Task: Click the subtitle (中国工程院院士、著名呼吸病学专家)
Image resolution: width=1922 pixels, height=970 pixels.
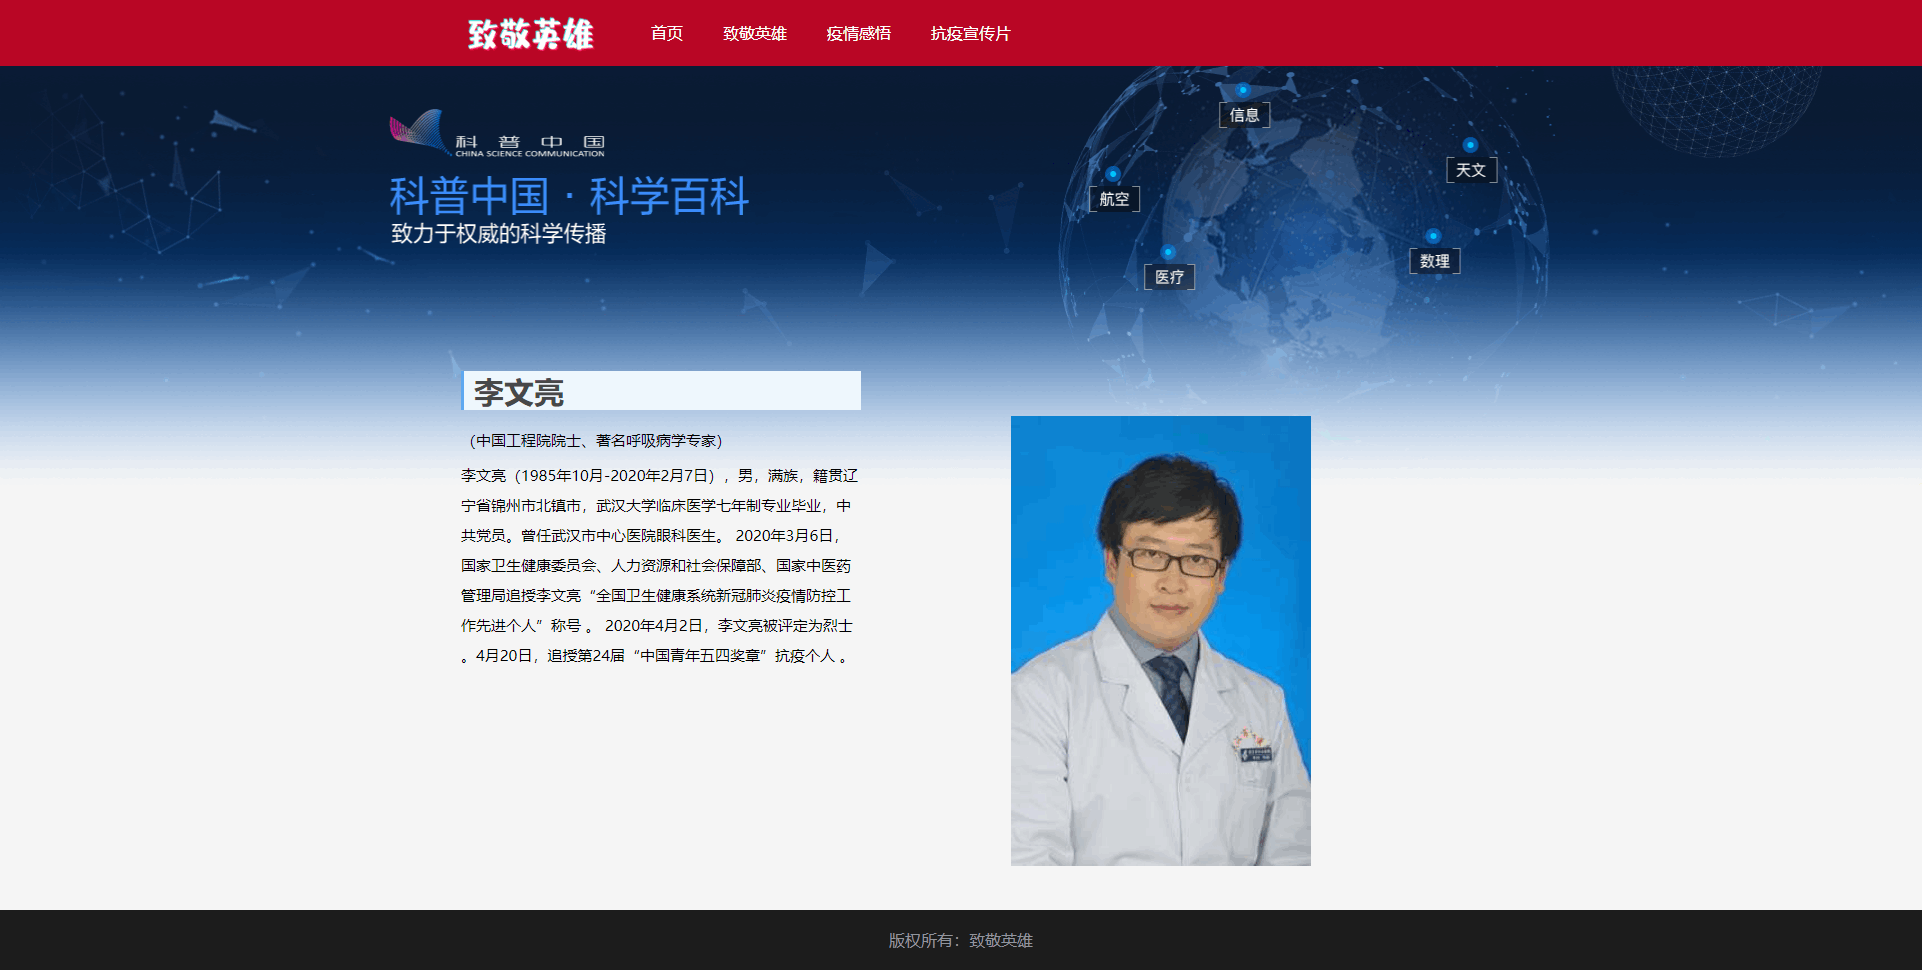Action: pos(595,441)
